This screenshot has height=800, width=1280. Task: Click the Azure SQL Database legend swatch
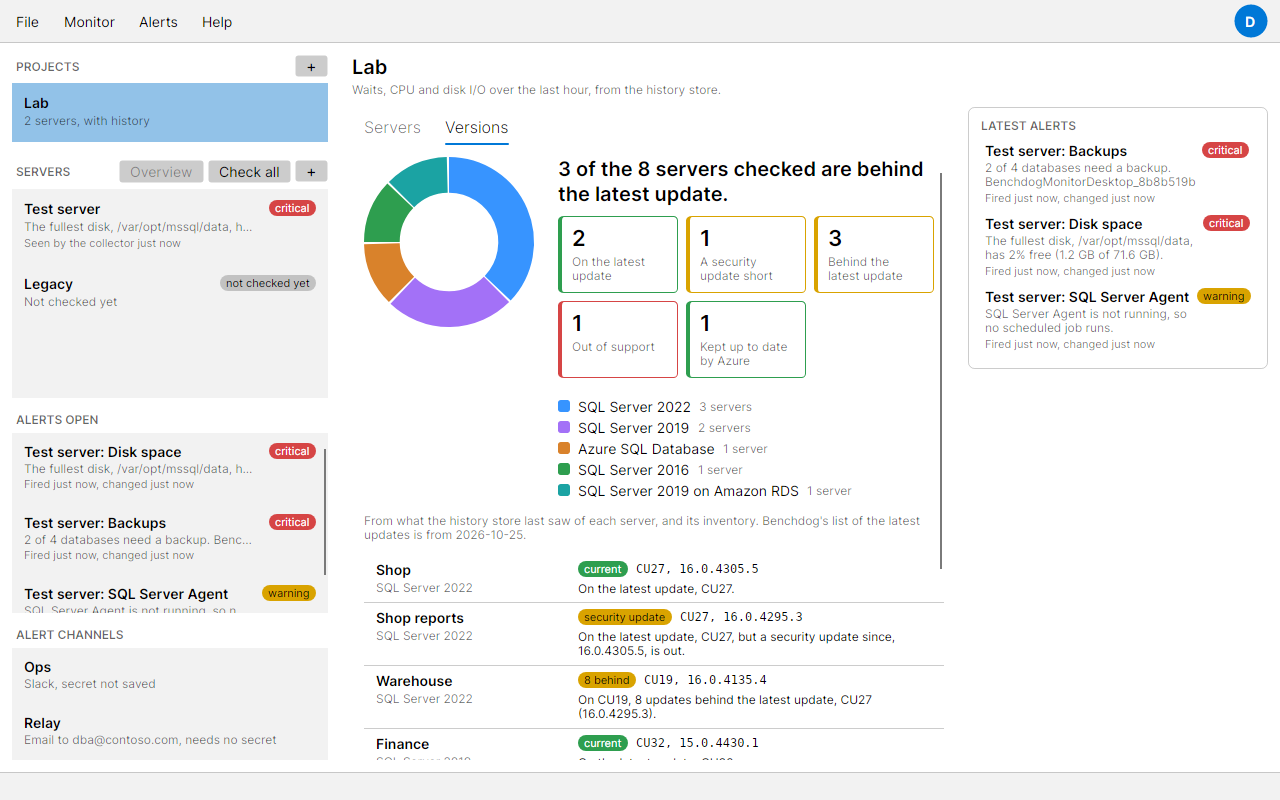[564, 449]
